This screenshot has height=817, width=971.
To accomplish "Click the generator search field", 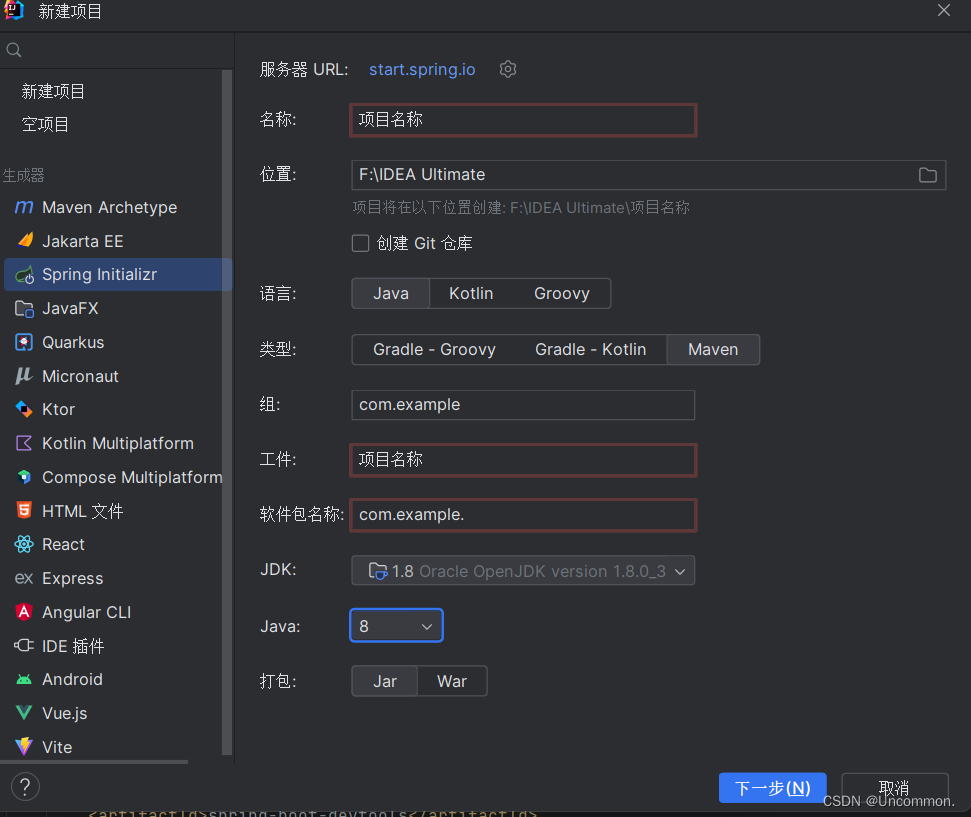I will pyautogui.click(x=118, y=50).
